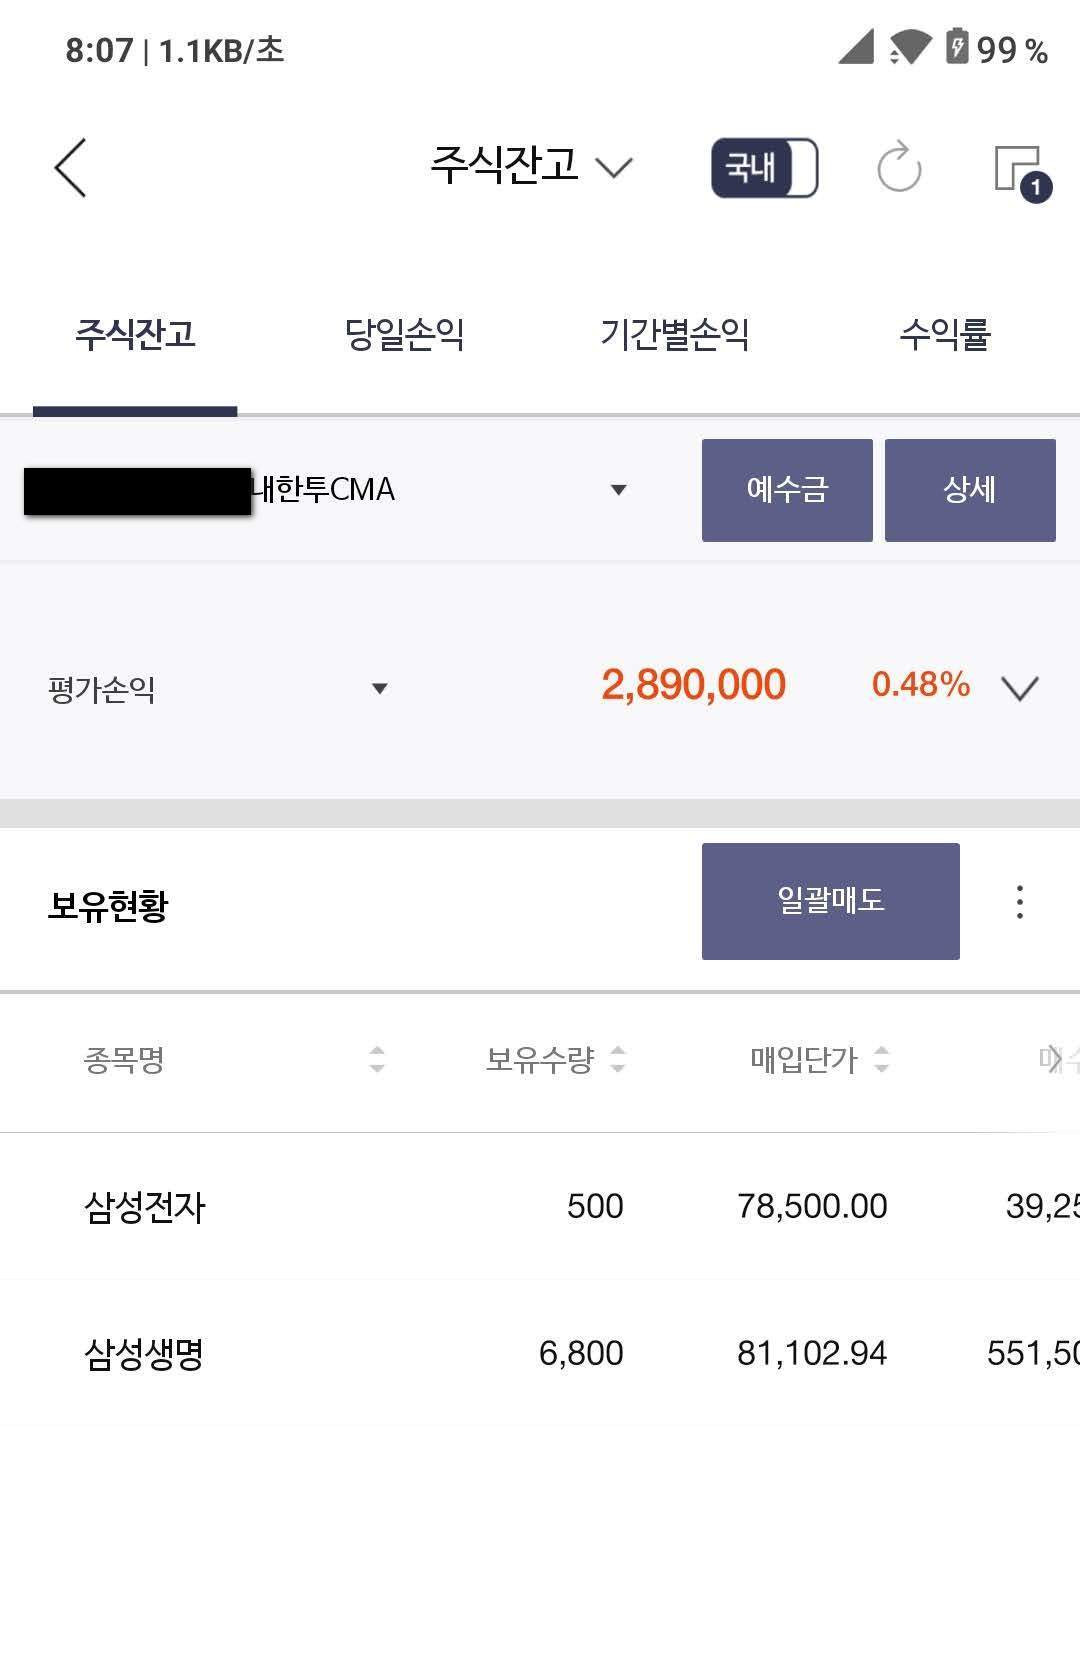1080x1675 pixels.
Task: Sort holdings by 종목명 column arrows
Action: coord(377,1059)
